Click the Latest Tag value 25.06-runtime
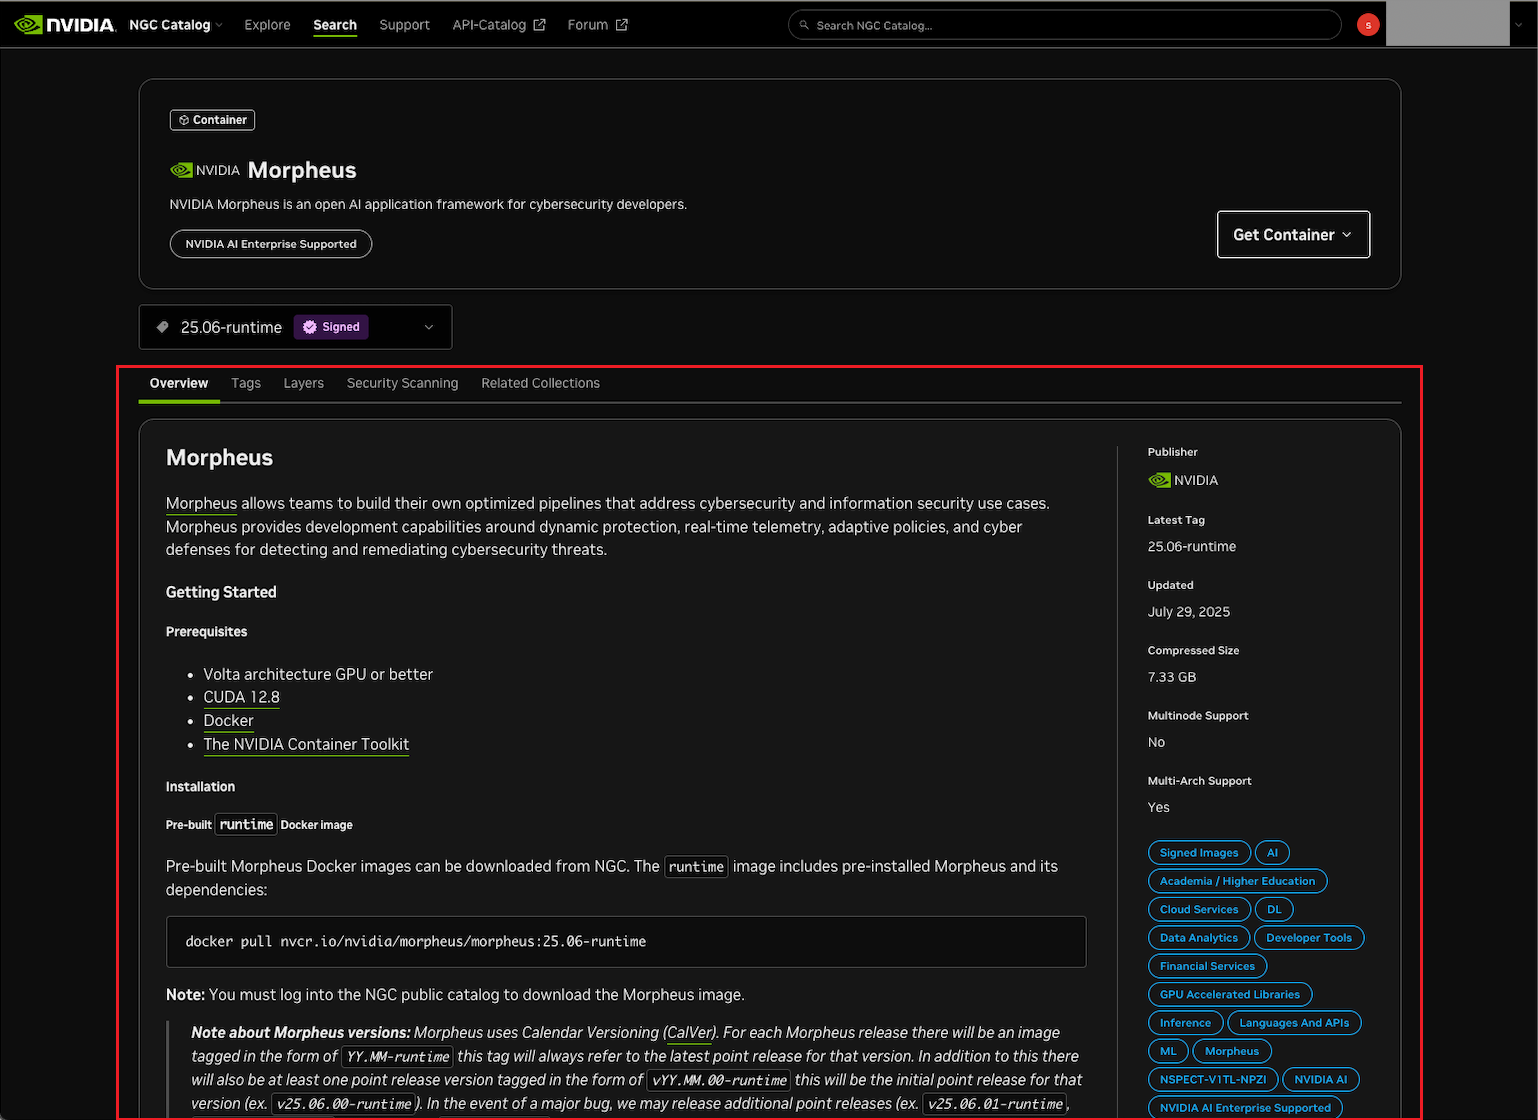 (1192, 547)
